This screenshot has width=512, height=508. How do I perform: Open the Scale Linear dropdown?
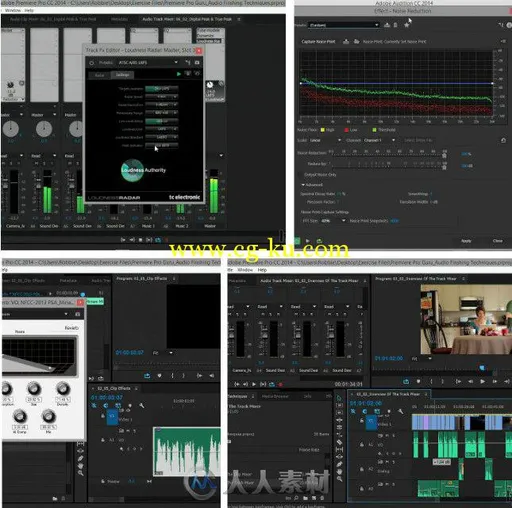point(325,140)
